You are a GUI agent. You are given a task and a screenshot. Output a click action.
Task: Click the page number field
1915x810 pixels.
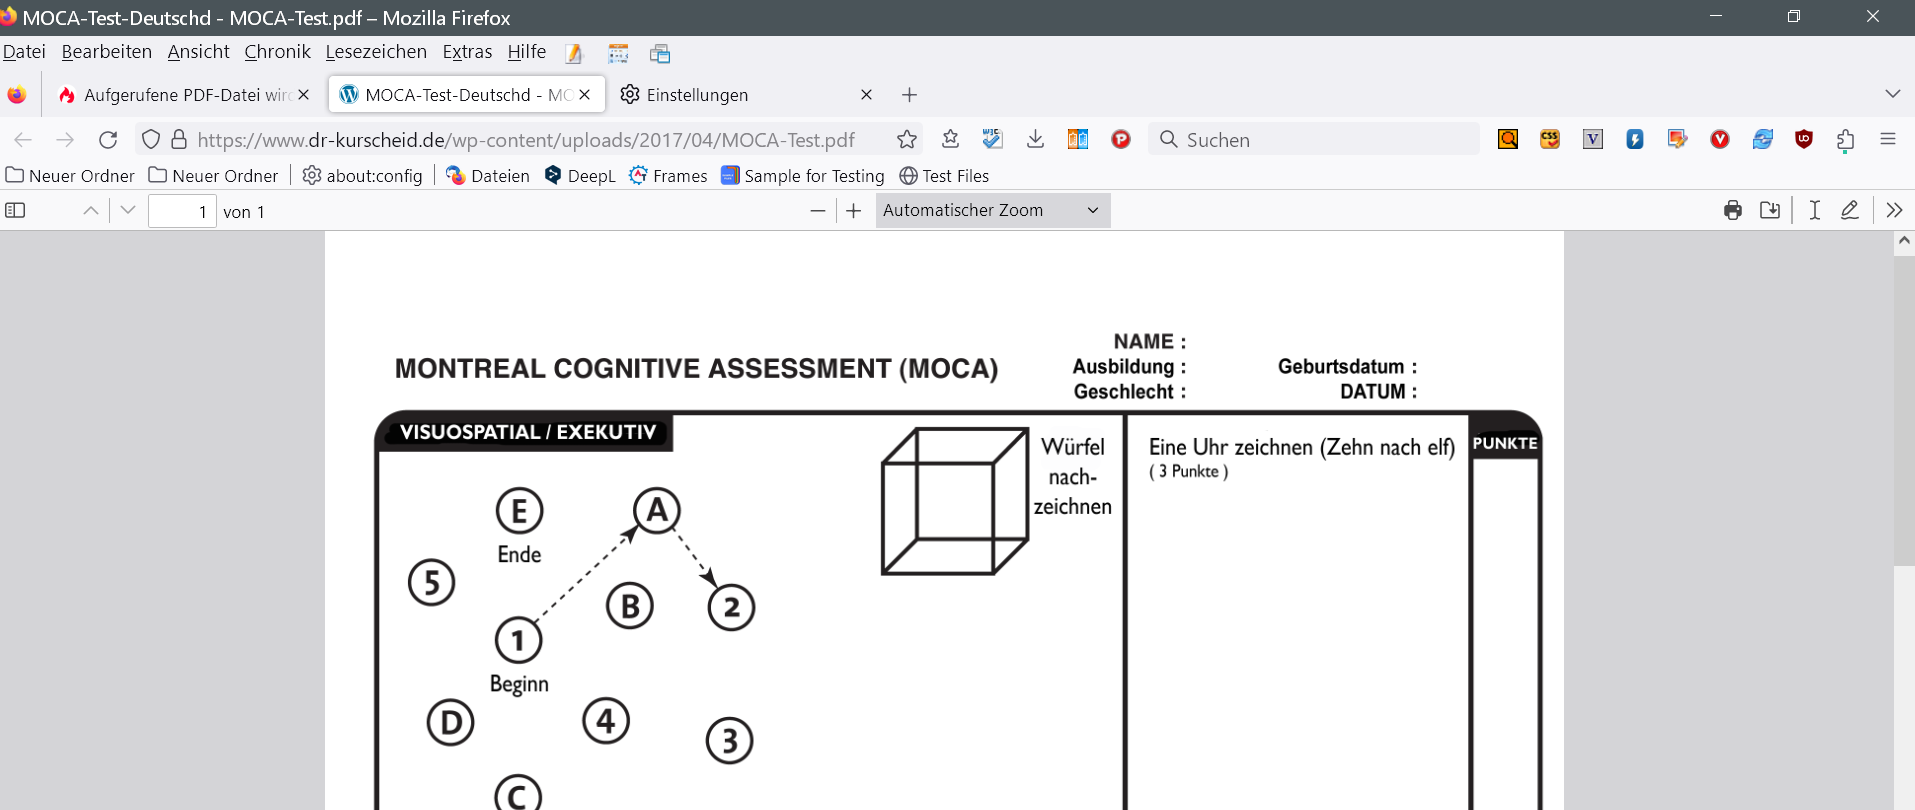click(x=182, y=212)
